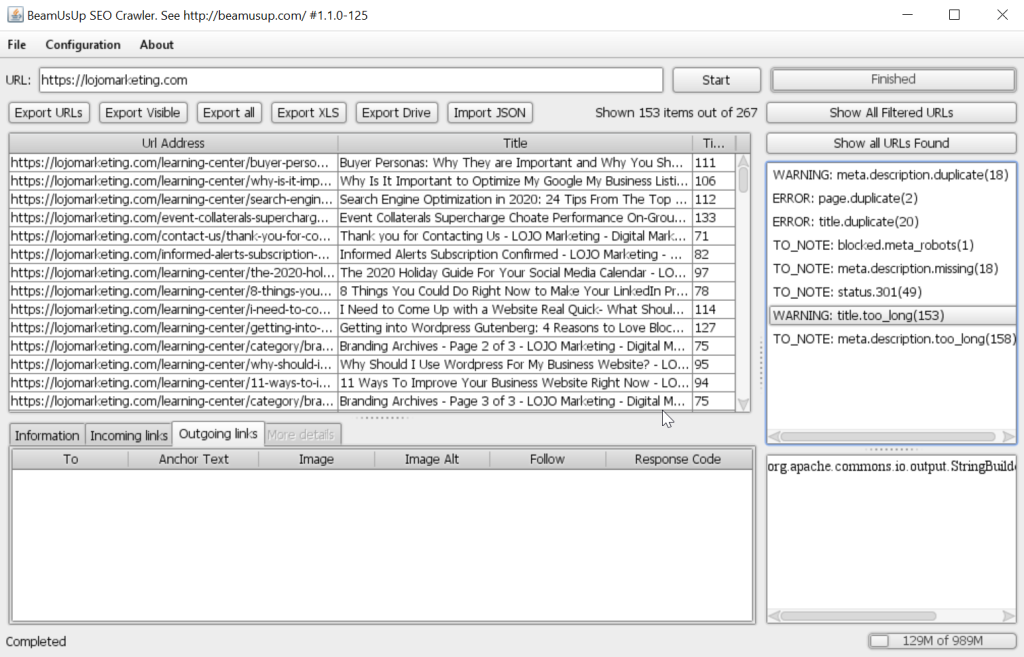Select row Thank you for Contacting Us
Viewport: 1024px width, 657px height.
tap(372, 236)
